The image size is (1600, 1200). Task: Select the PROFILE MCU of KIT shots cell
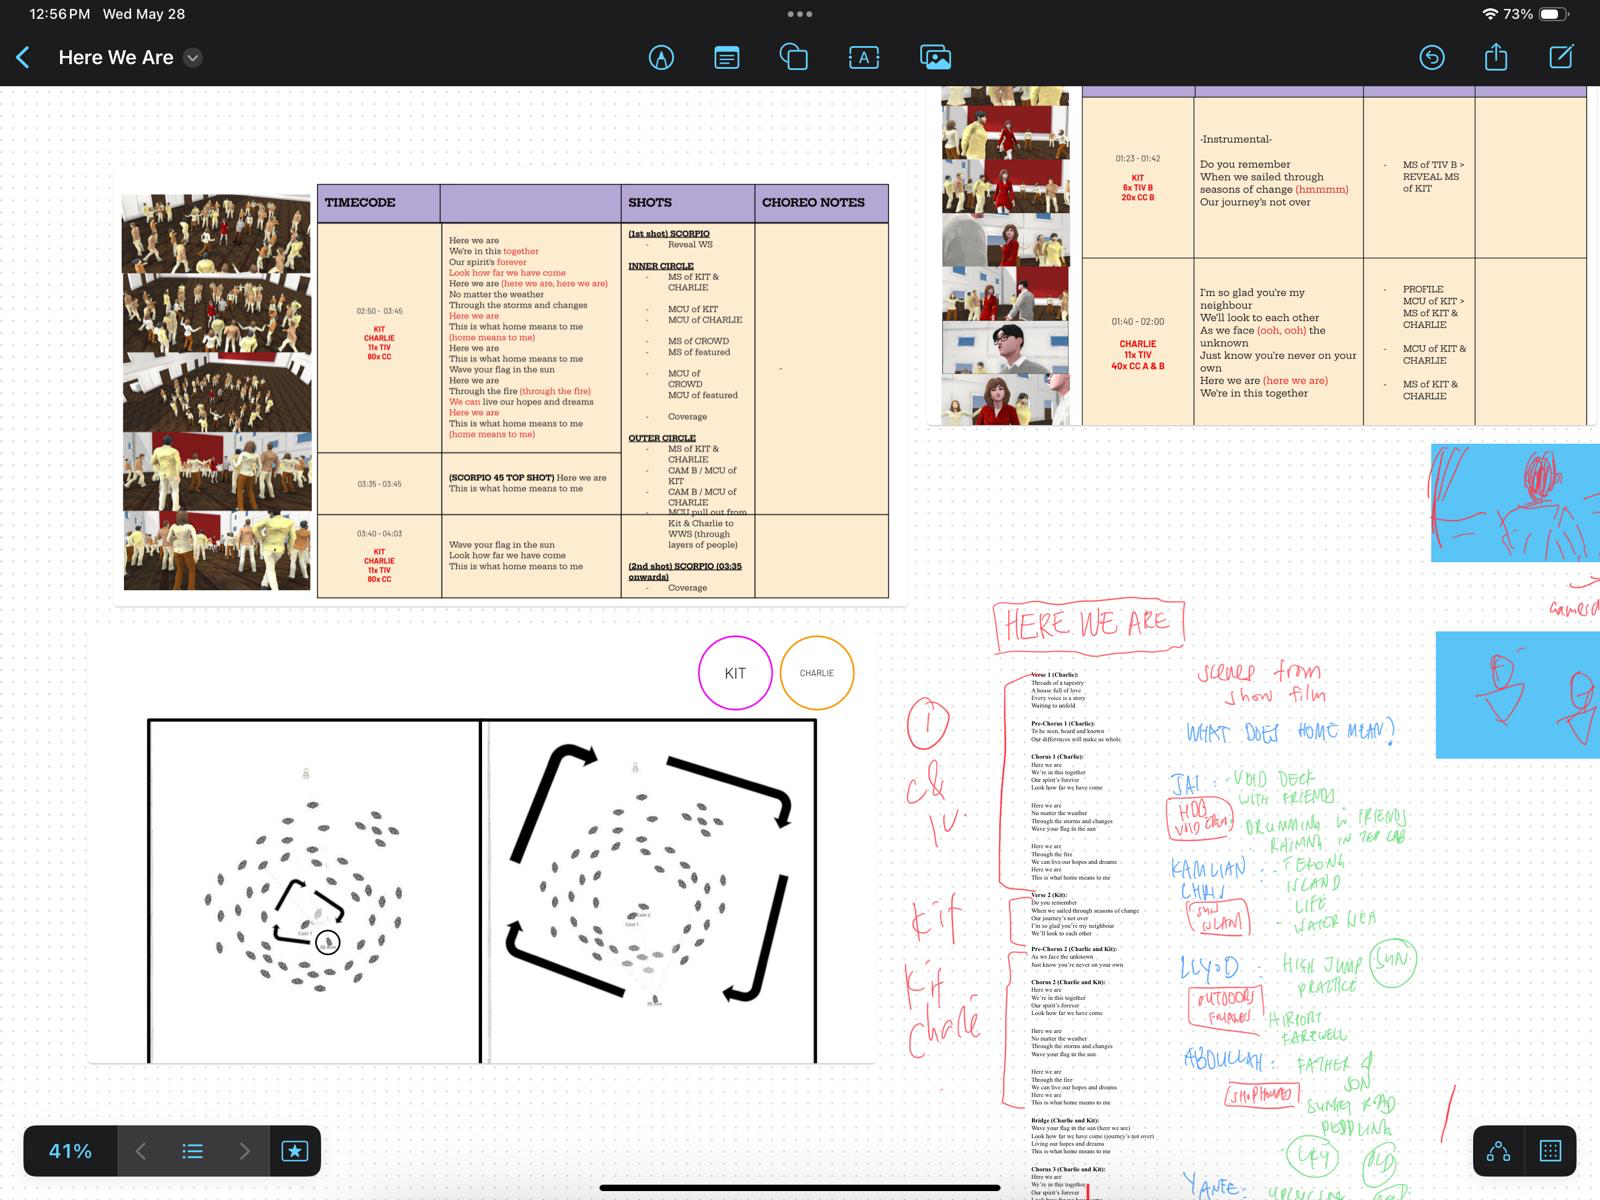point(1419,342)
